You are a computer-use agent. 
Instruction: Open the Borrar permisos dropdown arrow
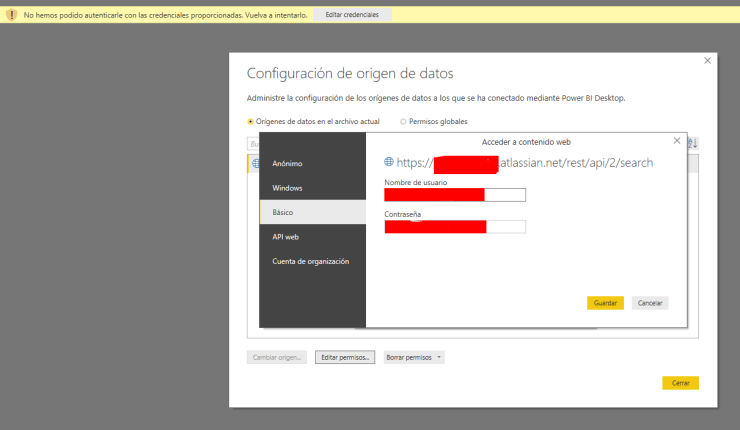[x=439, y=357]
